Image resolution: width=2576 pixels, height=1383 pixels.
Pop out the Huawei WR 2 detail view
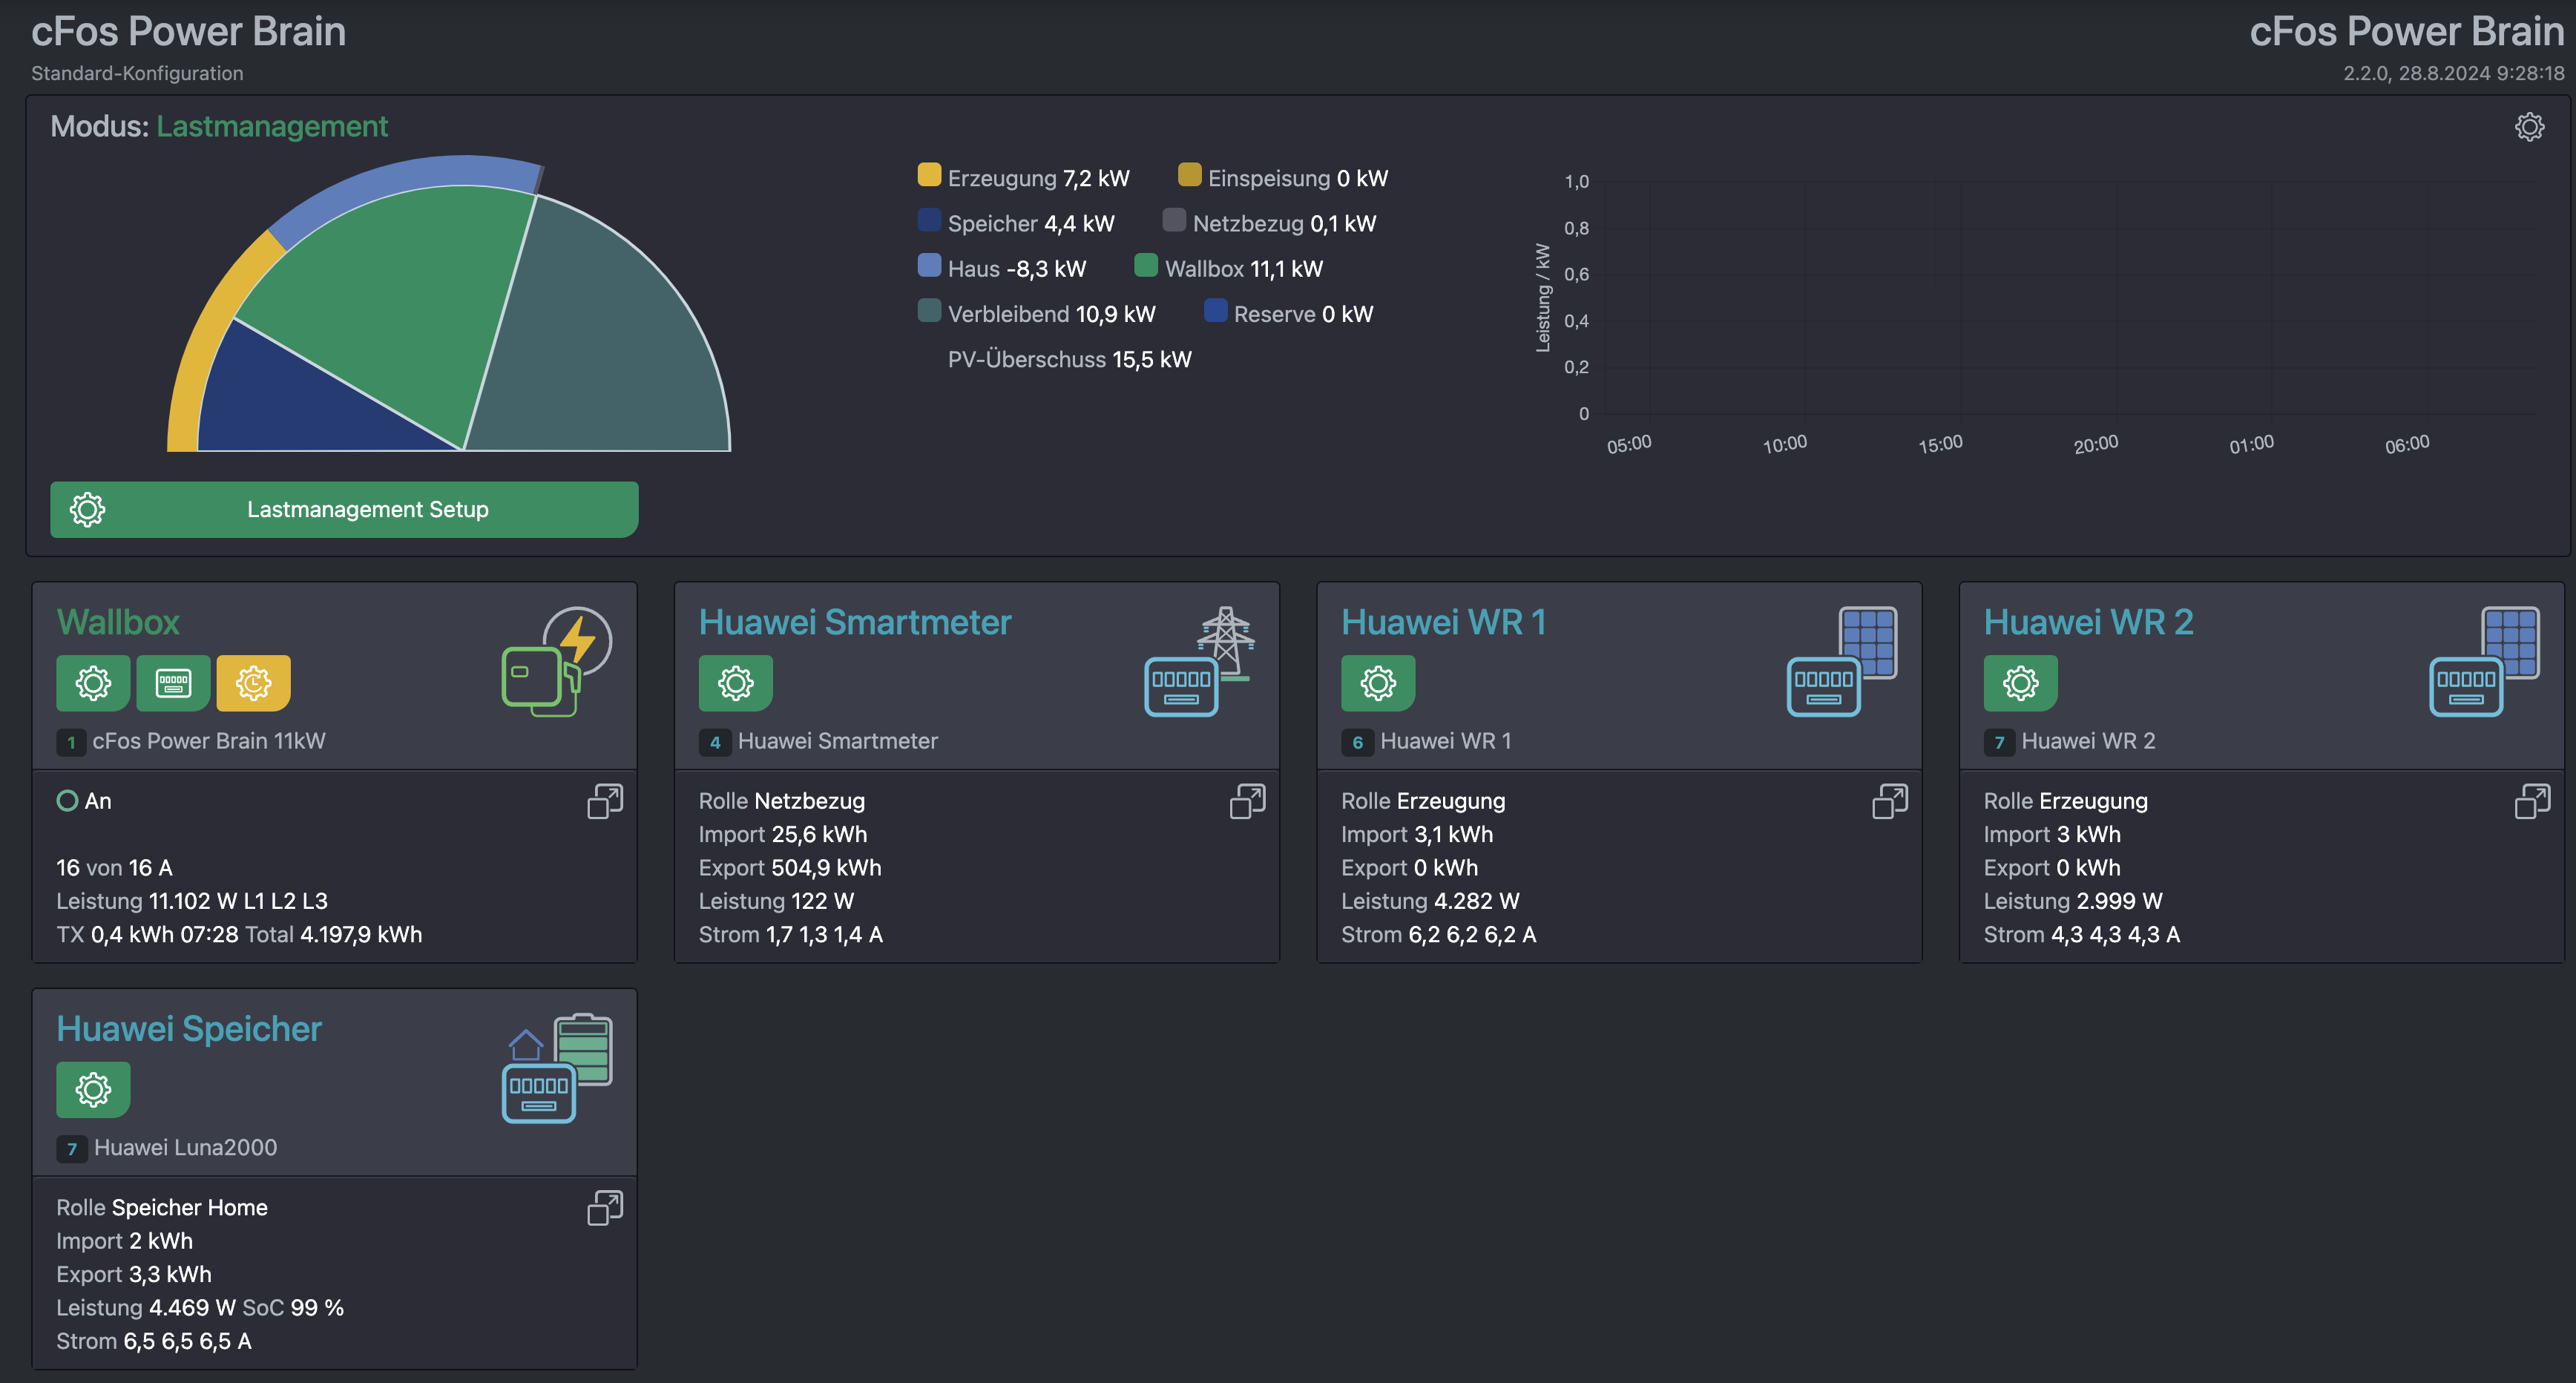point(2532,801)
